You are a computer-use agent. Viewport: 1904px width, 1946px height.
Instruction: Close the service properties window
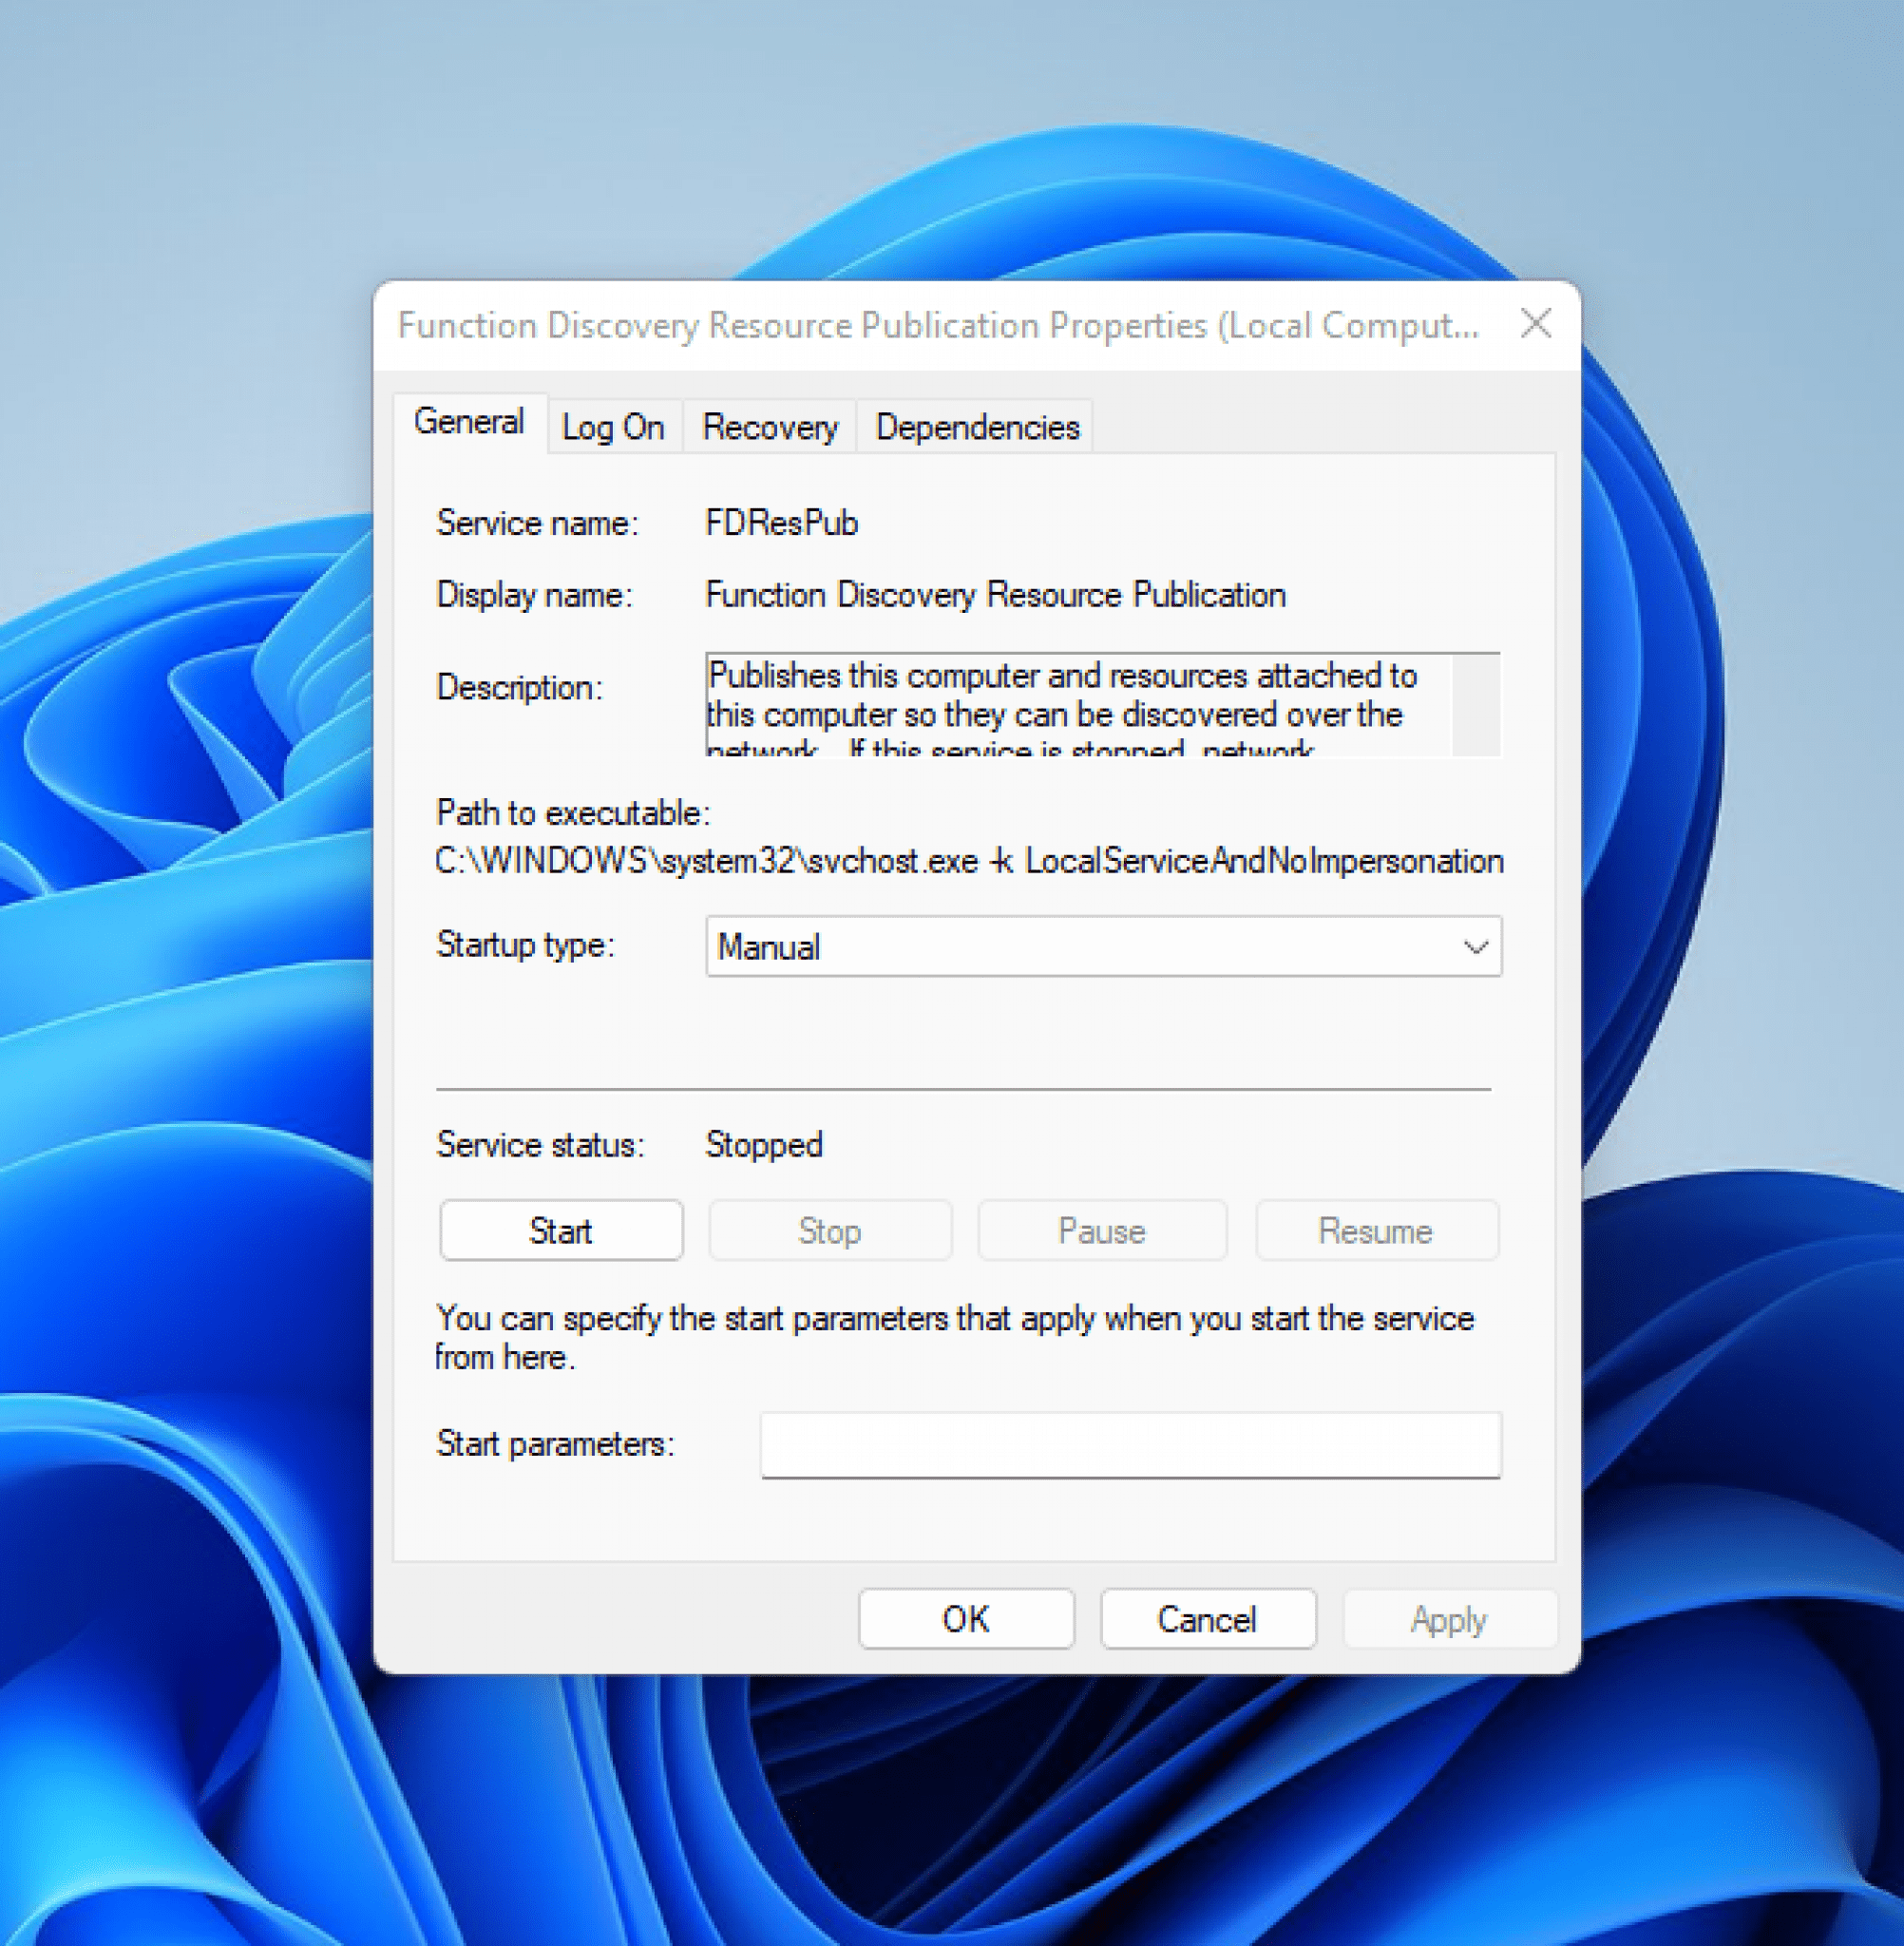tap(1536, 323)
